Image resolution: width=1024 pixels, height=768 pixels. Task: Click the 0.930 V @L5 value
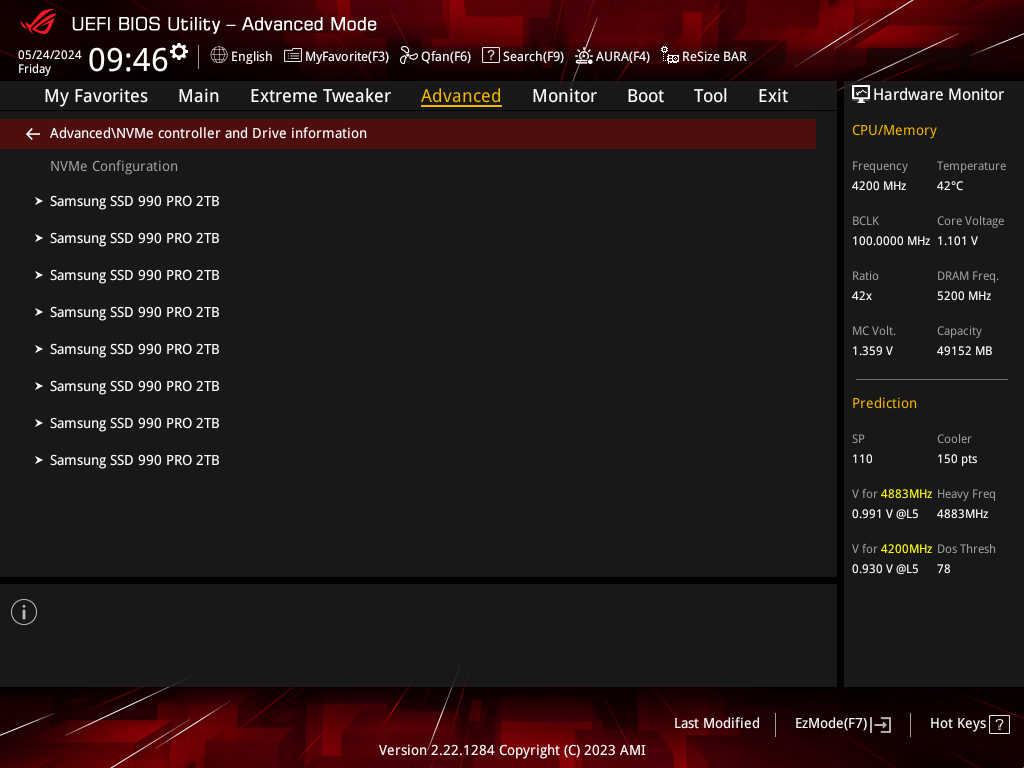pos(885,569)
